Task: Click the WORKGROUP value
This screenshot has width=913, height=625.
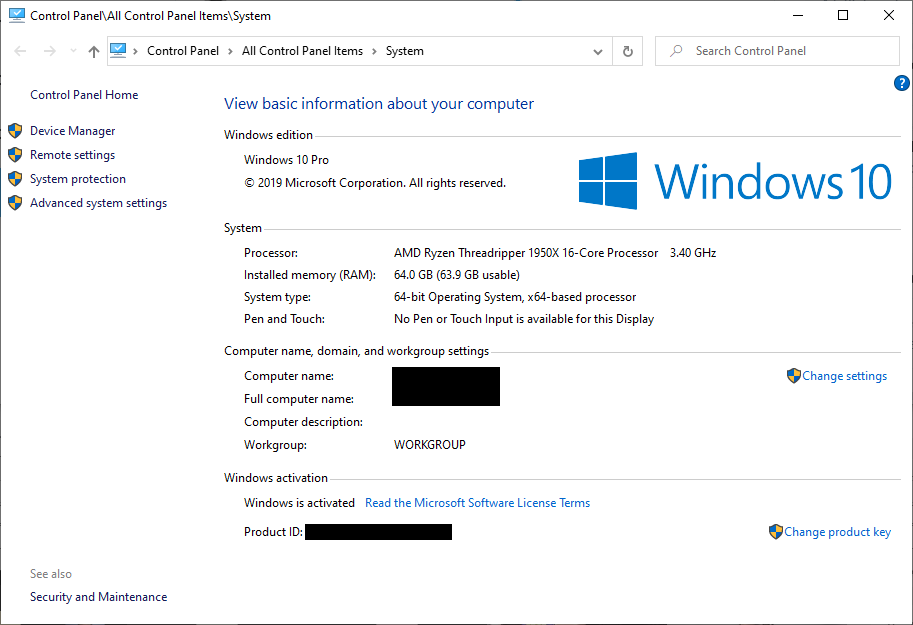Action: click(x=430, y=445)
